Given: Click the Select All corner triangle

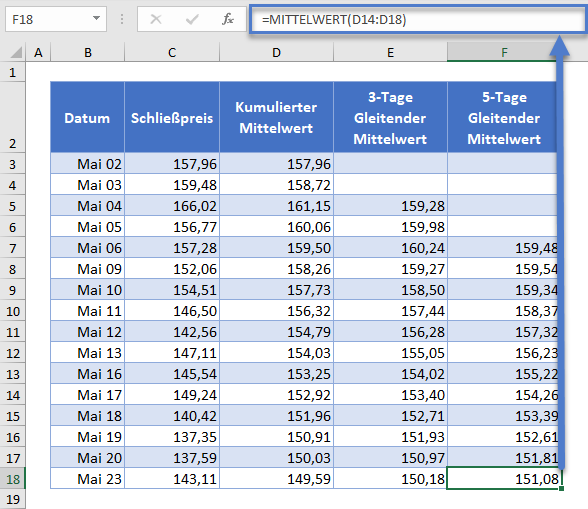Looking at the screenshot, I should (x=15, y=52).
